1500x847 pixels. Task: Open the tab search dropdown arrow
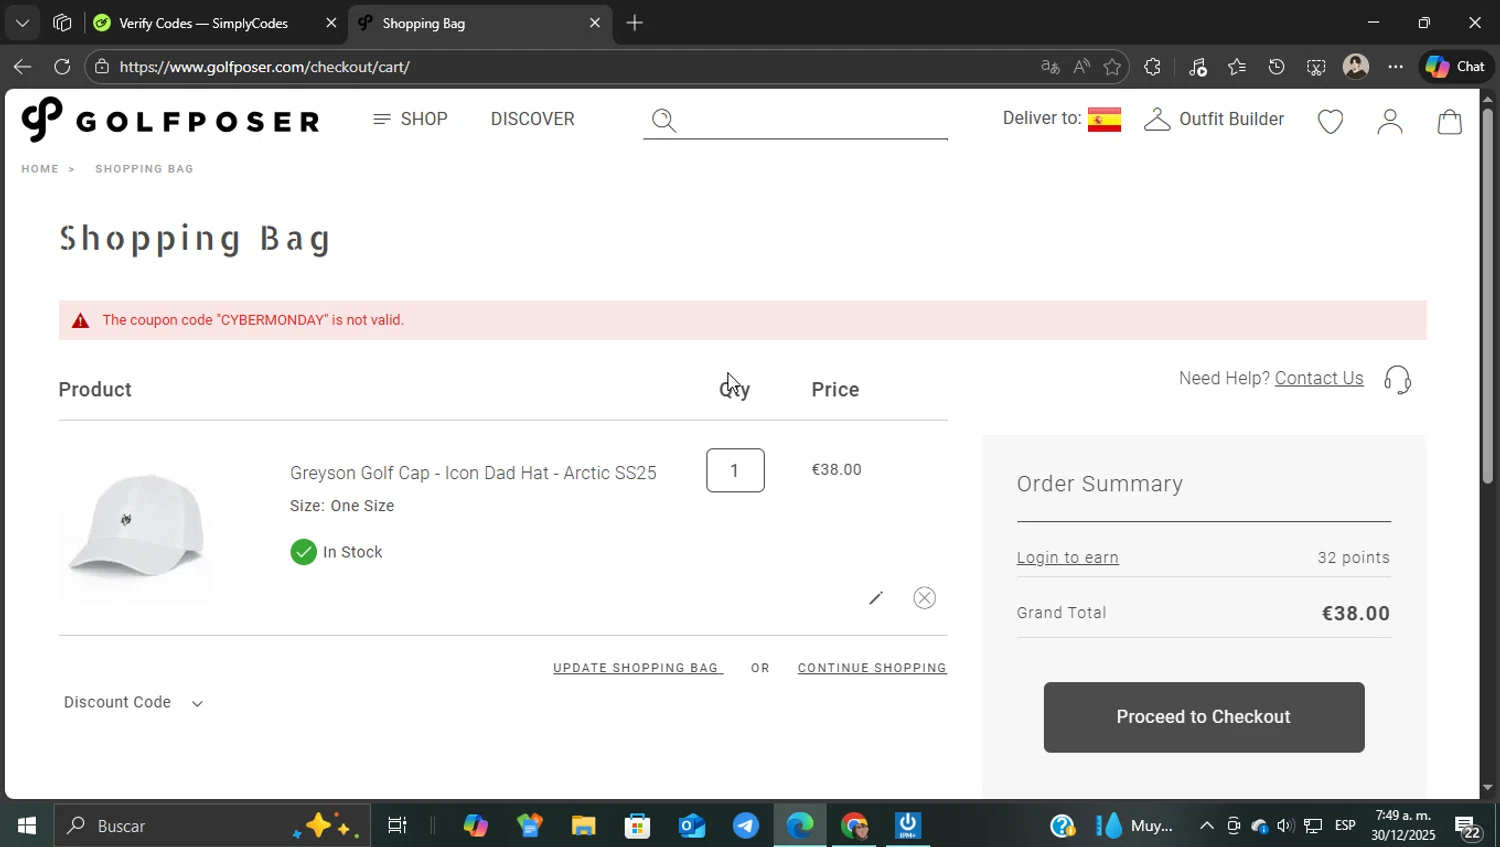pyautogui.click(x=22, y=23)
